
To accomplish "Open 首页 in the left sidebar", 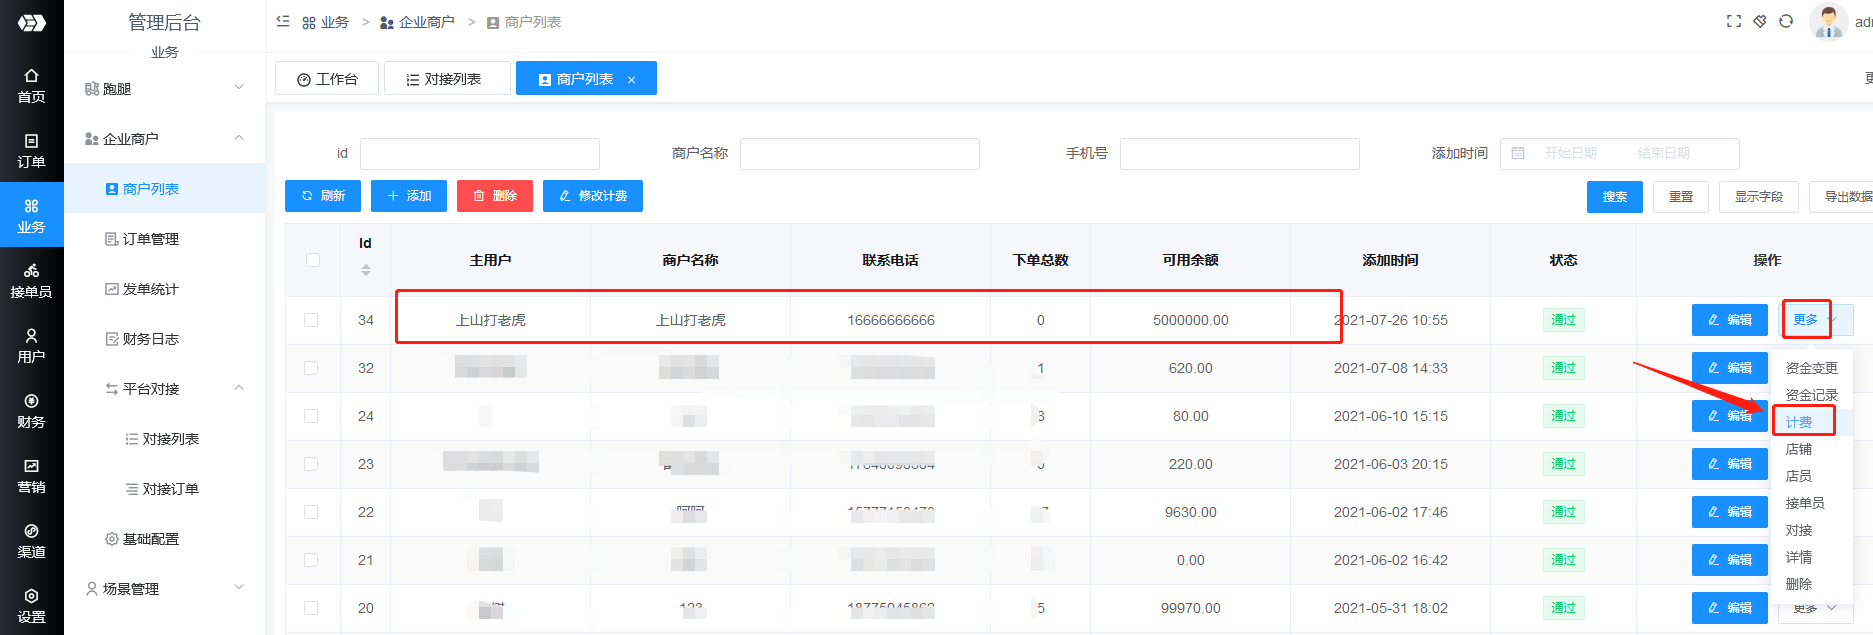I will 31,86.
